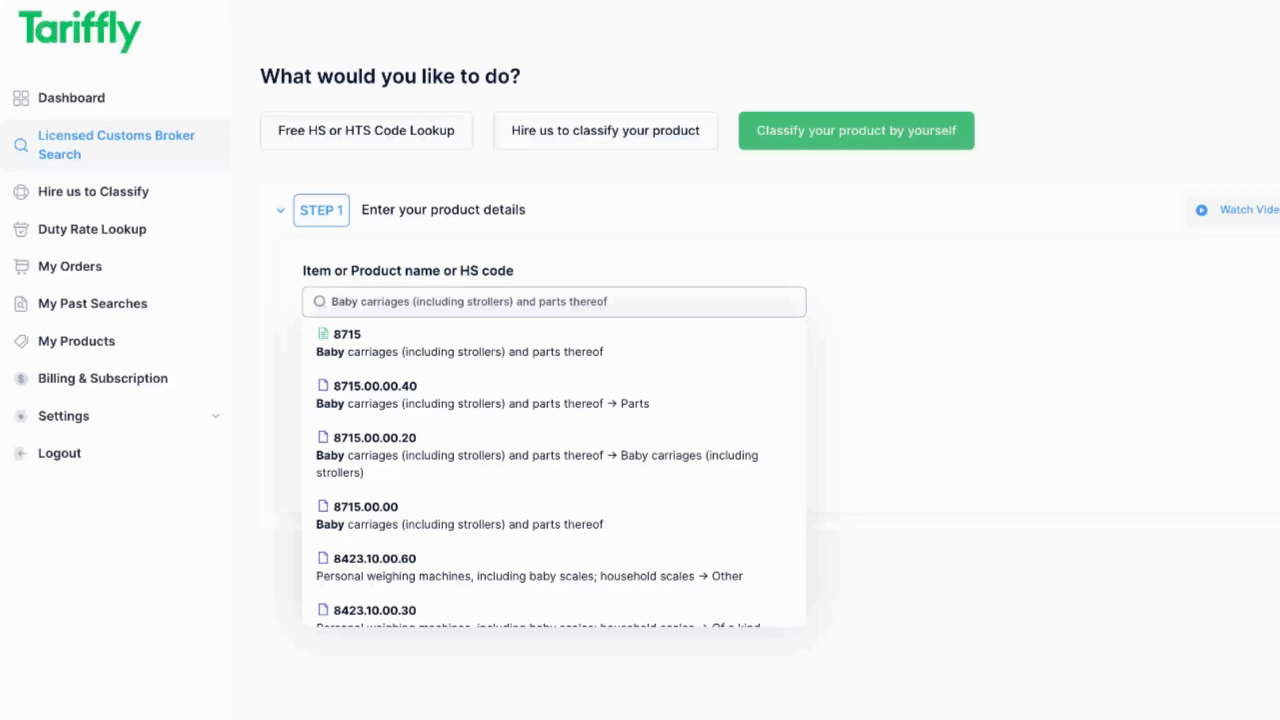
Task: Click the Hire us to Classify globe icon
Action: point(20,192)
